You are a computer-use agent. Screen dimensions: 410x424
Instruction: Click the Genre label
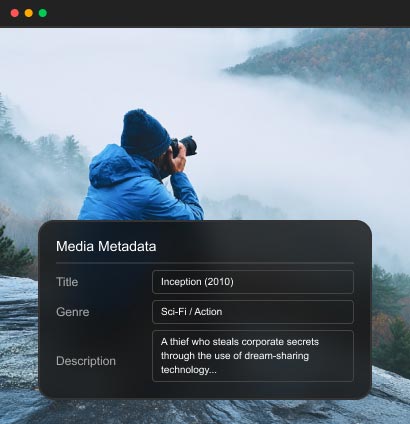pos(73,312)
